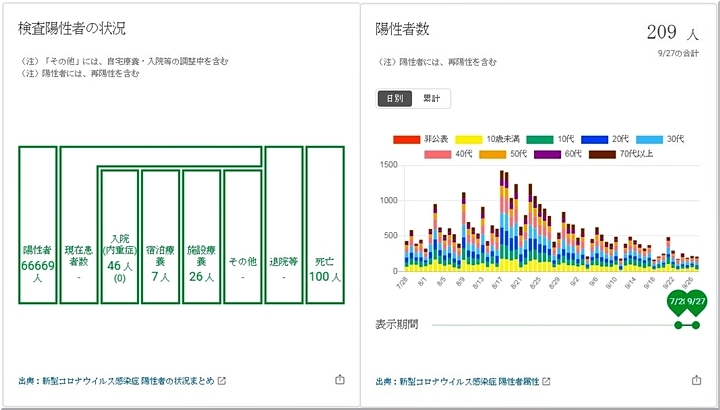Switch chart to 累計 view
The height and width of the screenshot is (410, 720).
(x=431, y=98)
